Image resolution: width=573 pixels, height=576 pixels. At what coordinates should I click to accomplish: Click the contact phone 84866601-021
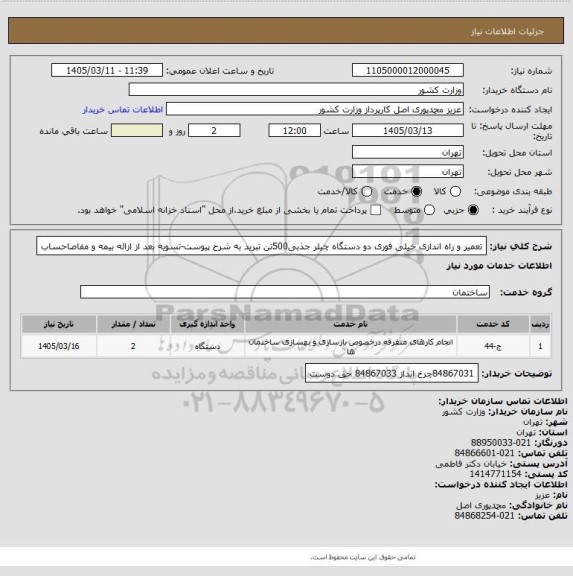(x=484, y=453)
